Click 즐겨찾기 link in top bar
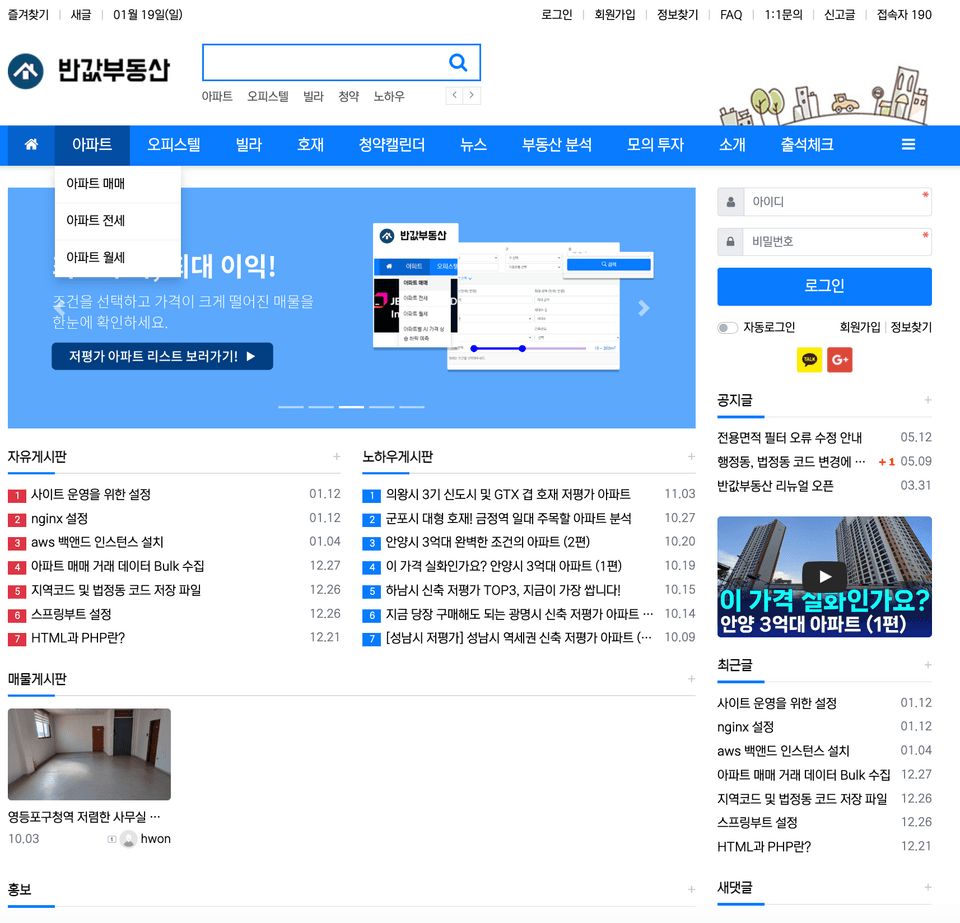960x923 pixels. (x=28, y=15)
